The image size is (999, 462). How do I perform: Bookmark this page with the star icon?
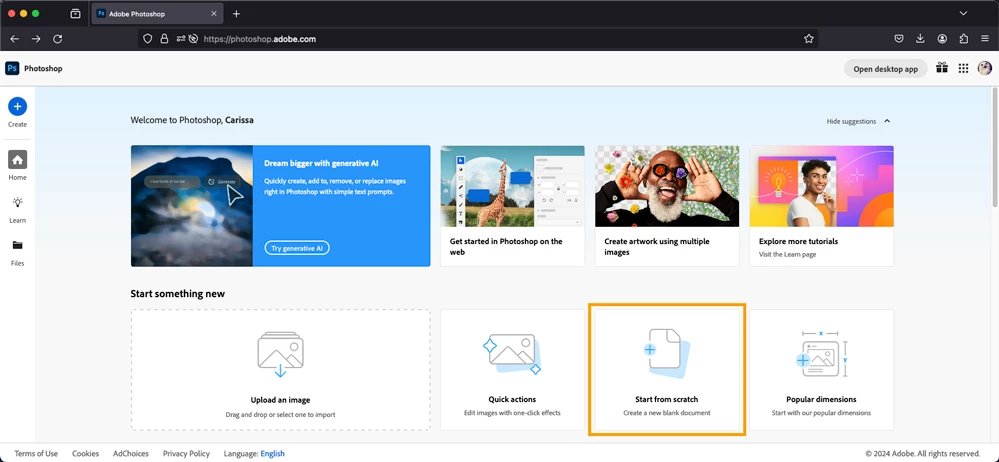click(x=809, y=39)
